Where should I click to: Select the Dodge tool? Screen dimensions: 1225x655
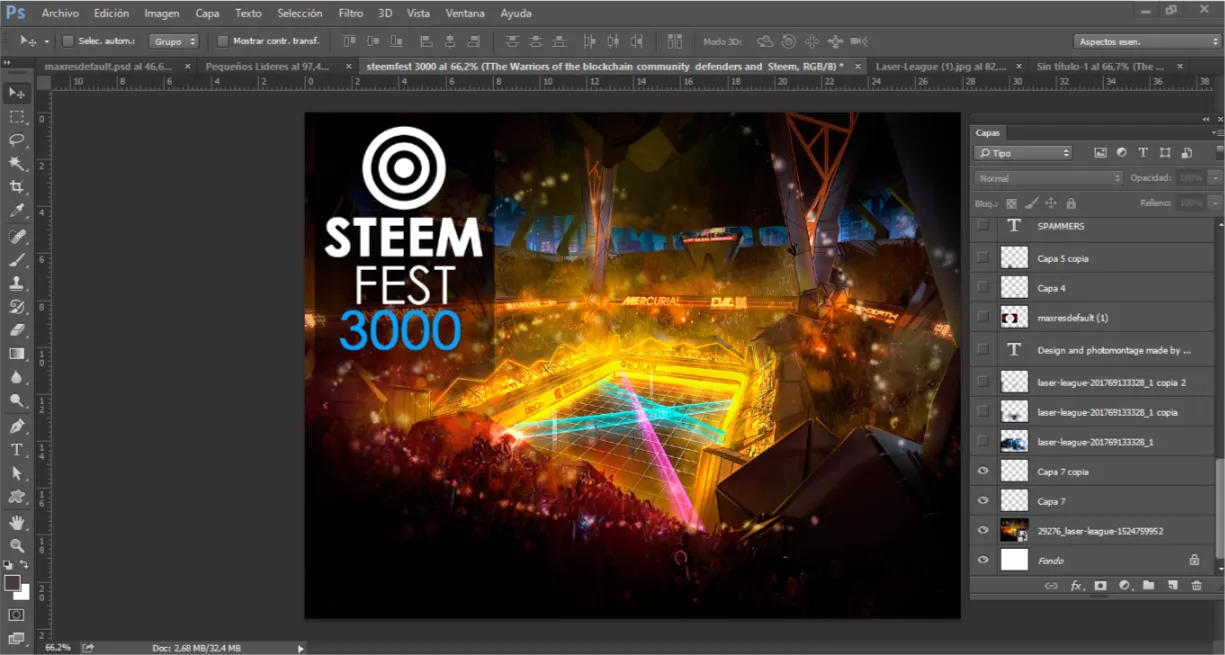pos(17,401)
